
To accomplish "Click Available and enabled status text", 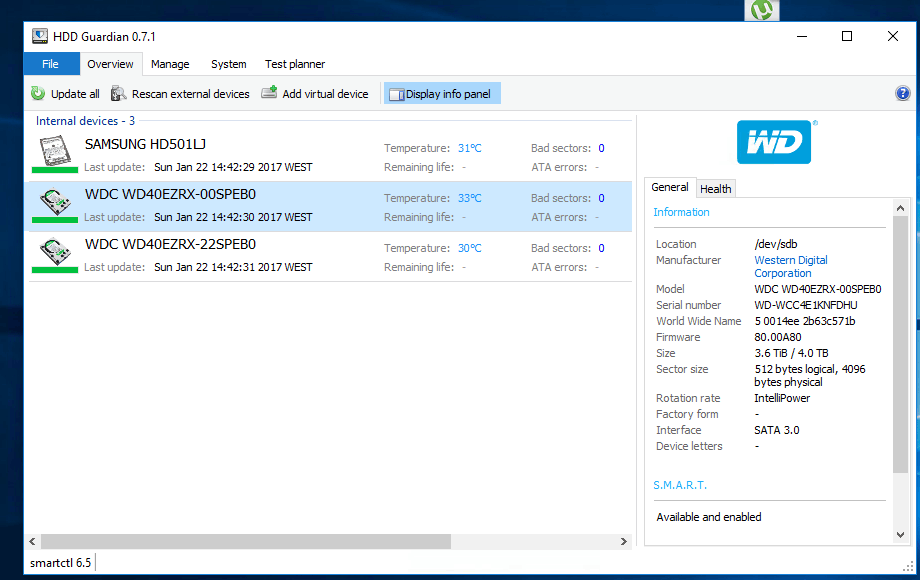I will 709,517.
